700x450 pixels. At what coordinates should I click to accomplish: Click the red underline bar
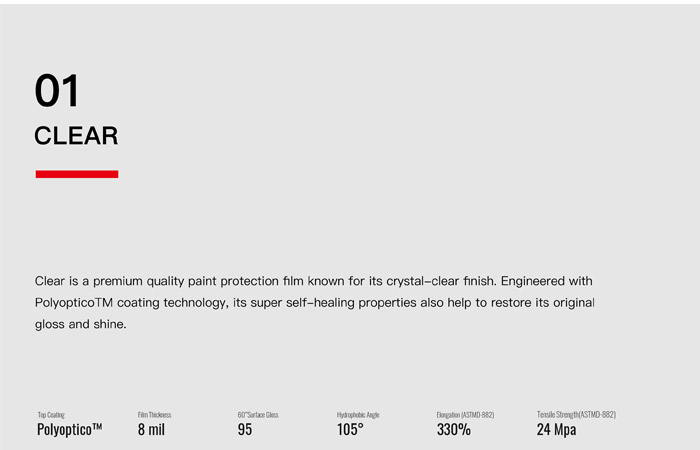[x=77, y=174]
